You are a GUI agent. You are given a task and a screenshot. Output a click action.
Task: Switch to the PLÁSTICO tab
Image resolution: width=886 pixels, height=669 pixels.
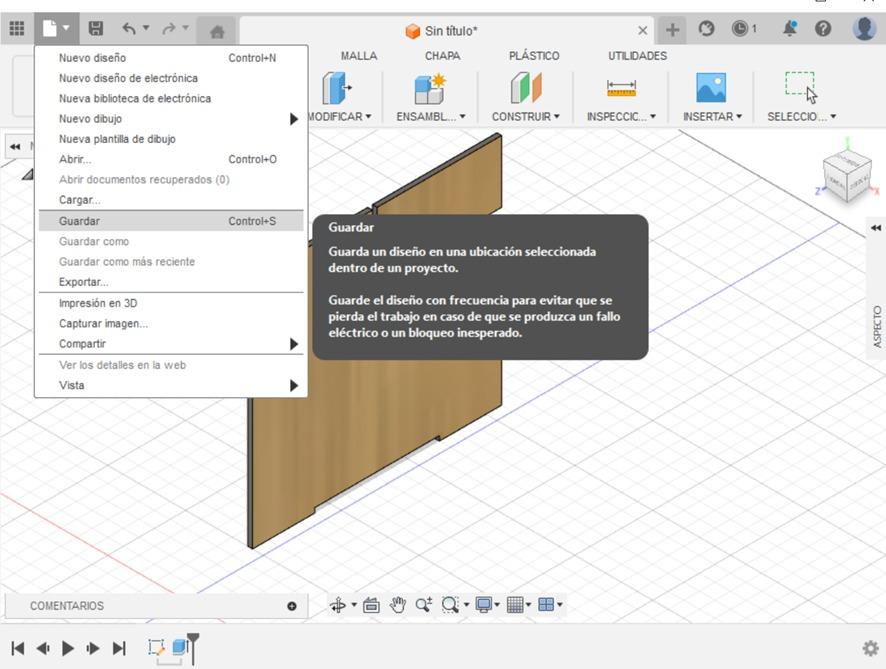534,56
